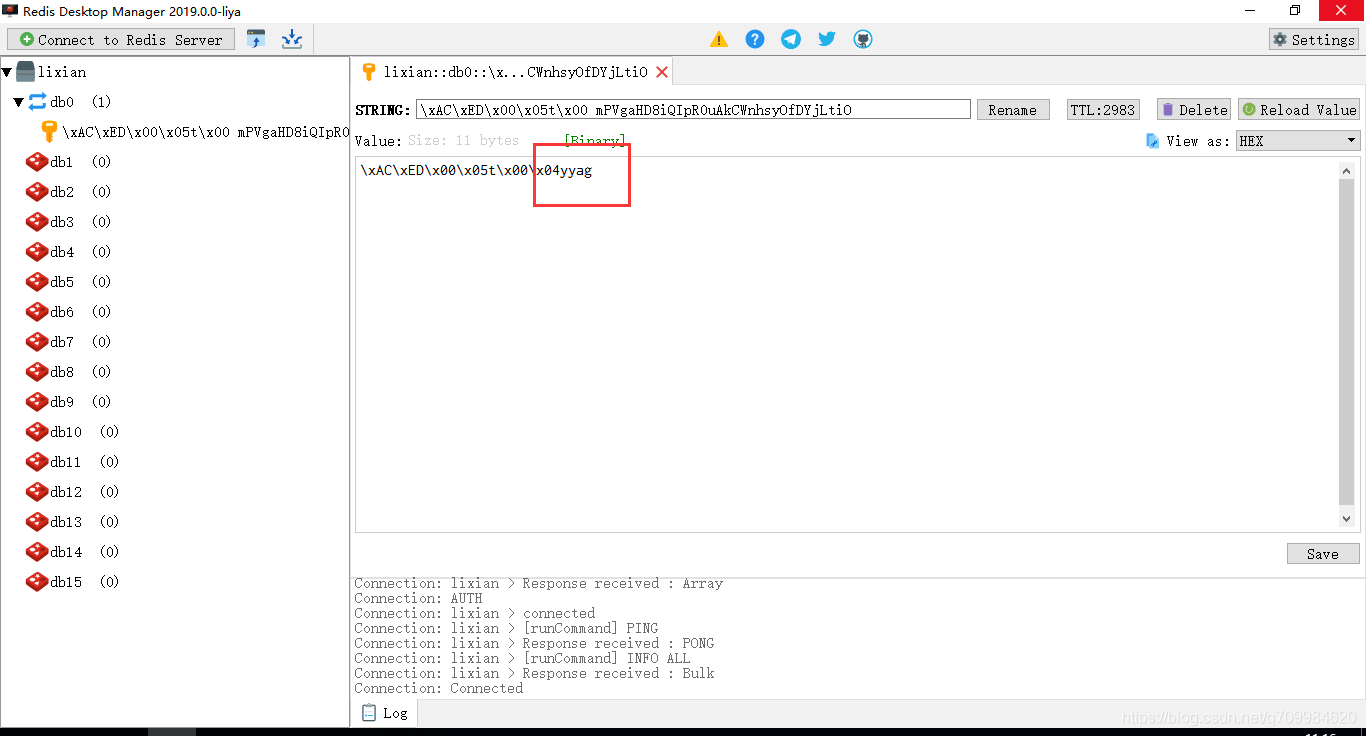Open the Twitter bird icon
The width and height of the screenshot is (1366, 736).
[827, 39]
